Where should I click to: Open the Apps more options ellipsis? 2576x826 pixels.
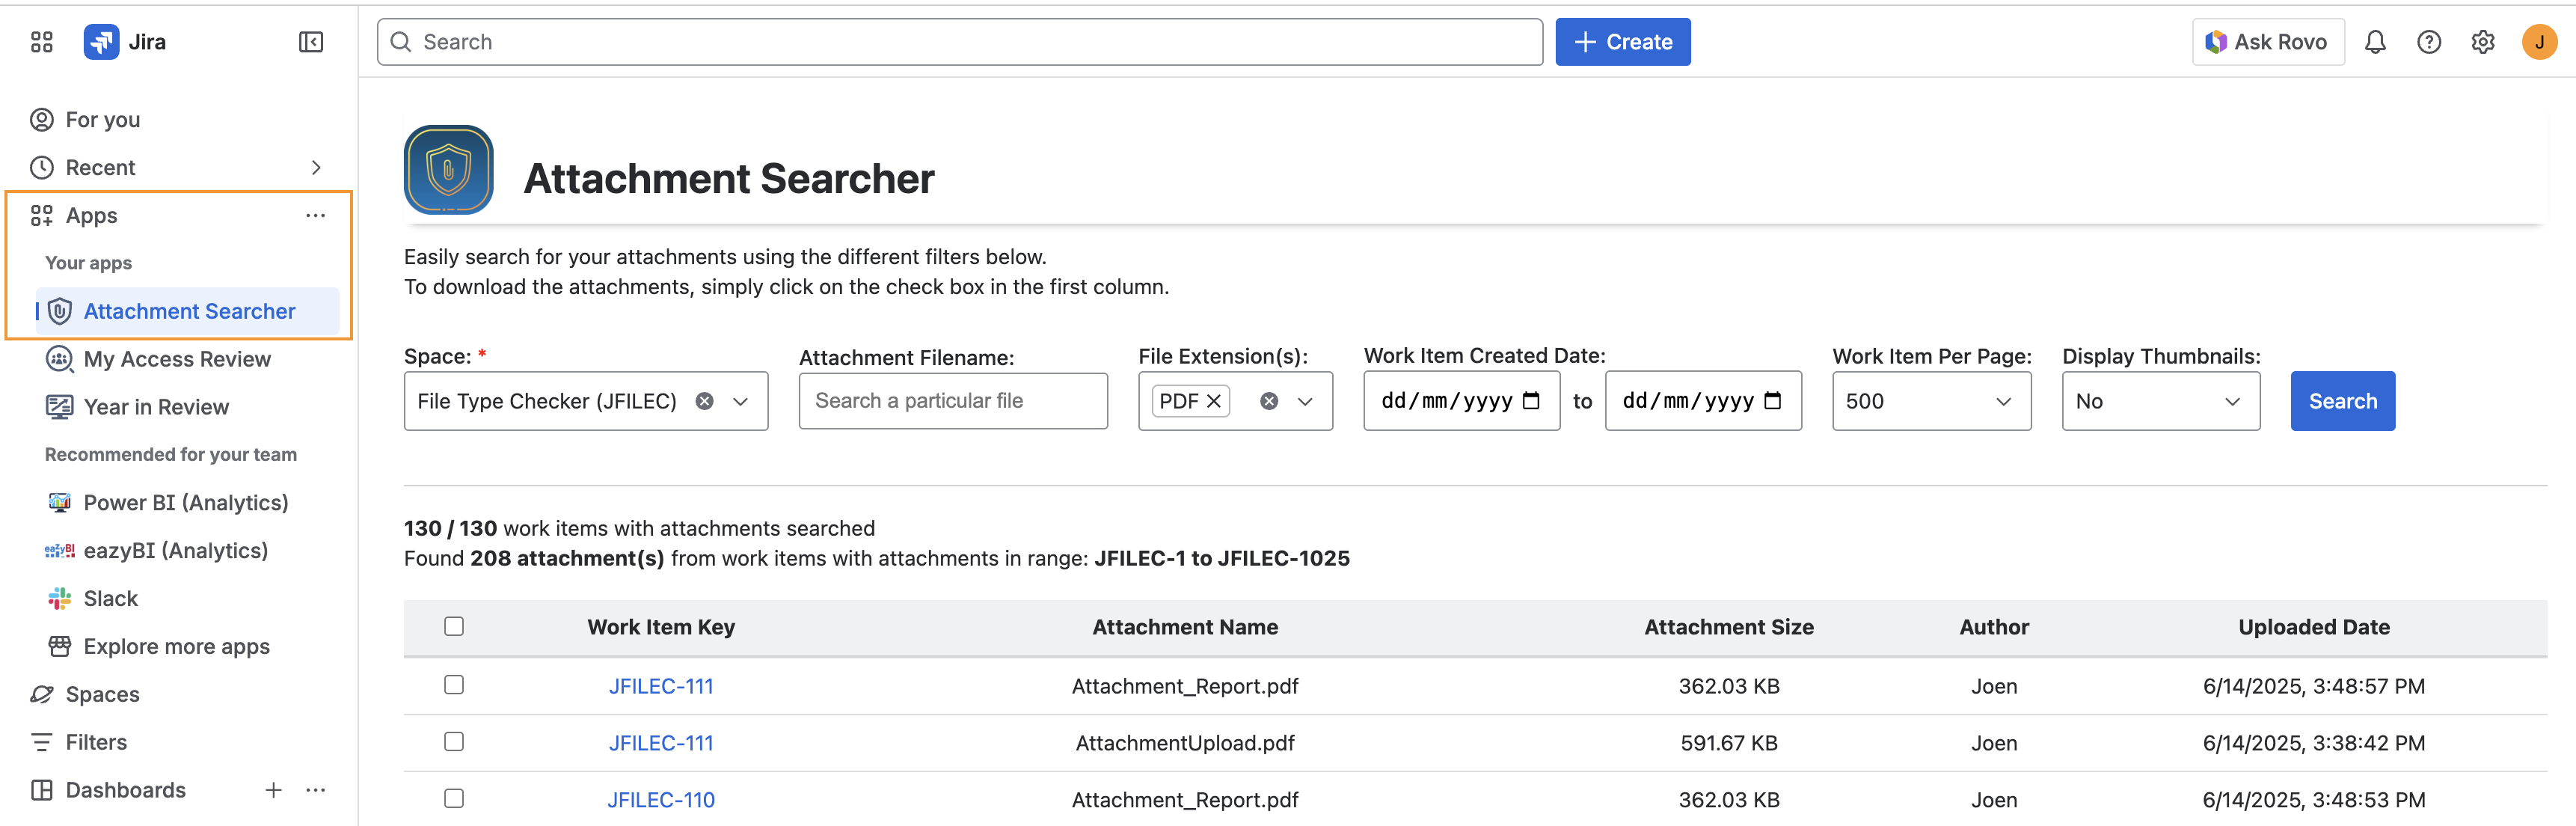[316, 215]
